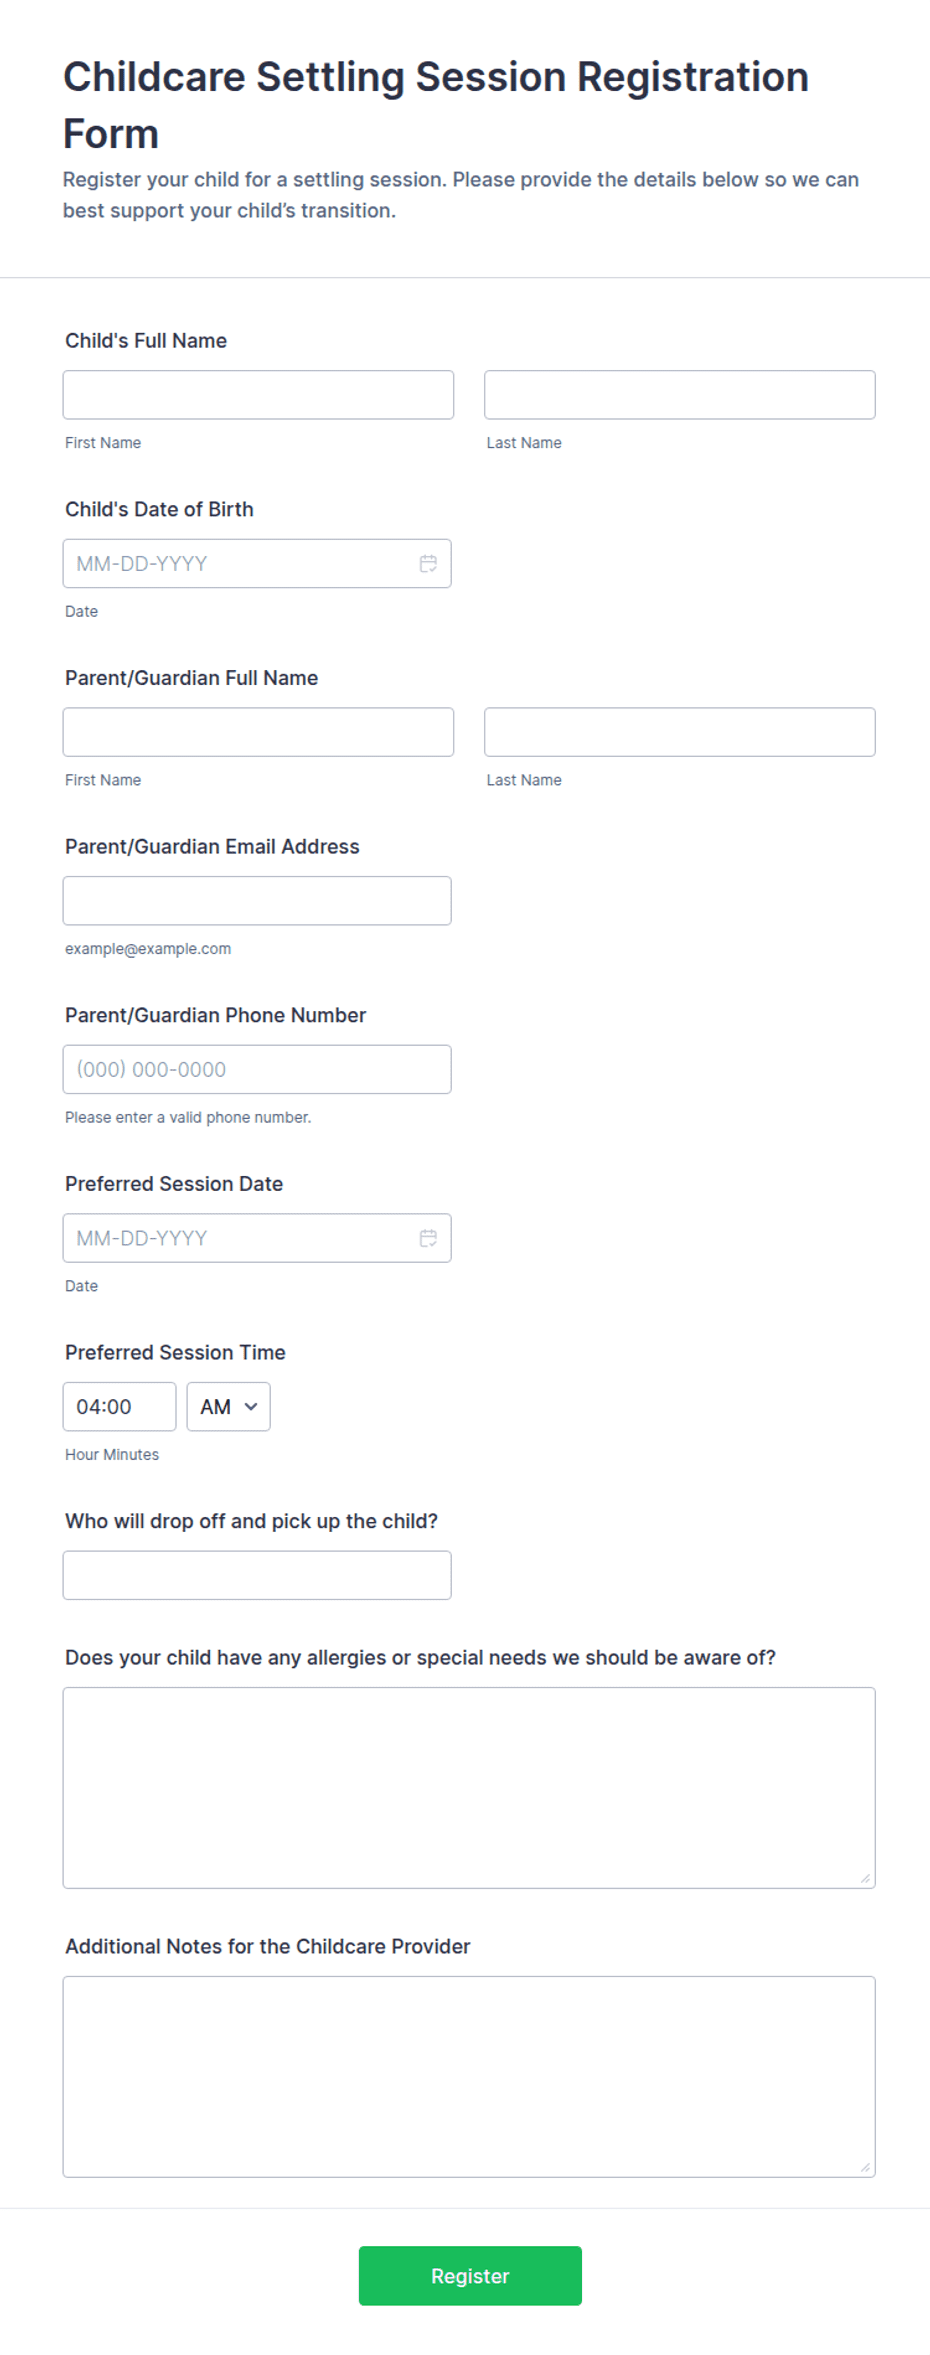Focus the child's Last Name field
The width and height of the screenshot is (930, 2355).
(680, 395)
